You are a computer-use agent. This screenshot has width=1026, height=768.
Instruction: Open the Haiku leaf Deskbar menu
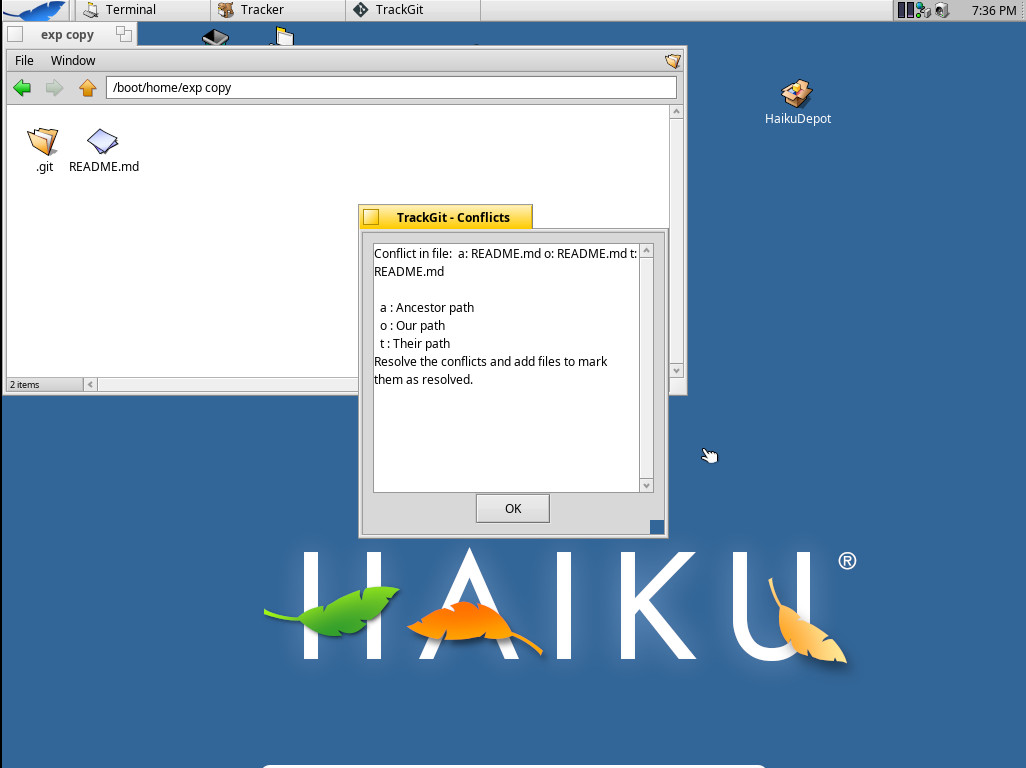click(35, 10)
